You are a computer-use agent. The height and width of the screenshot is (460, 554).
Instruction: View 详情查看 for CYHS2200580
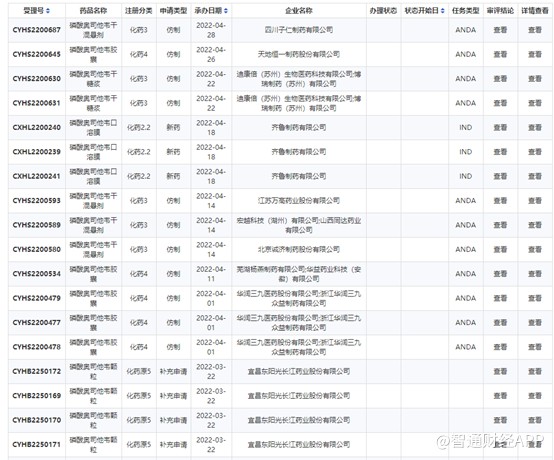(535, 249)
